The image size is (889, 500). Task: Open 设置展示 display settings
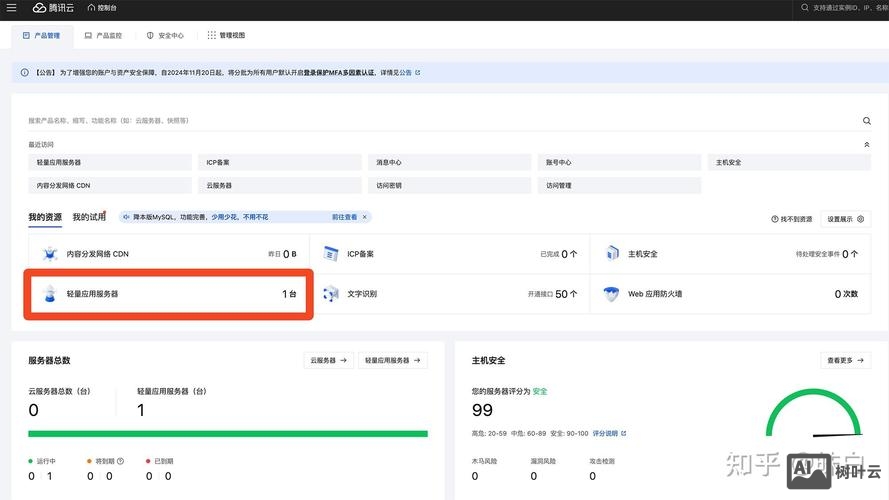(x=845, y=219)
